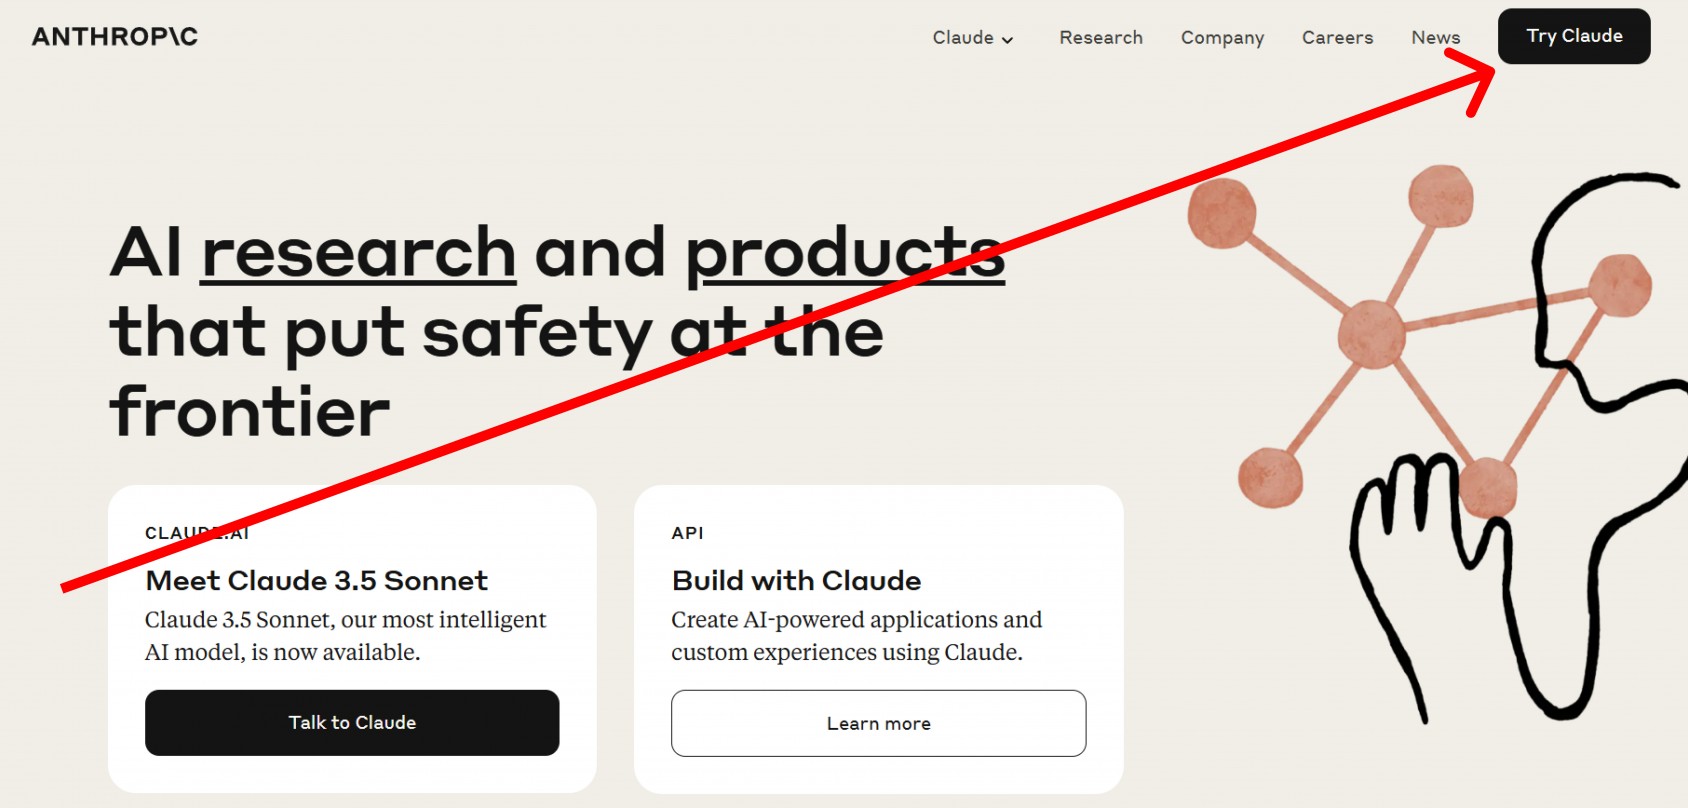This screenshot has width=1688, height=808.
Task: Click the Try Claude button
Action: [x=1574, y=36]
